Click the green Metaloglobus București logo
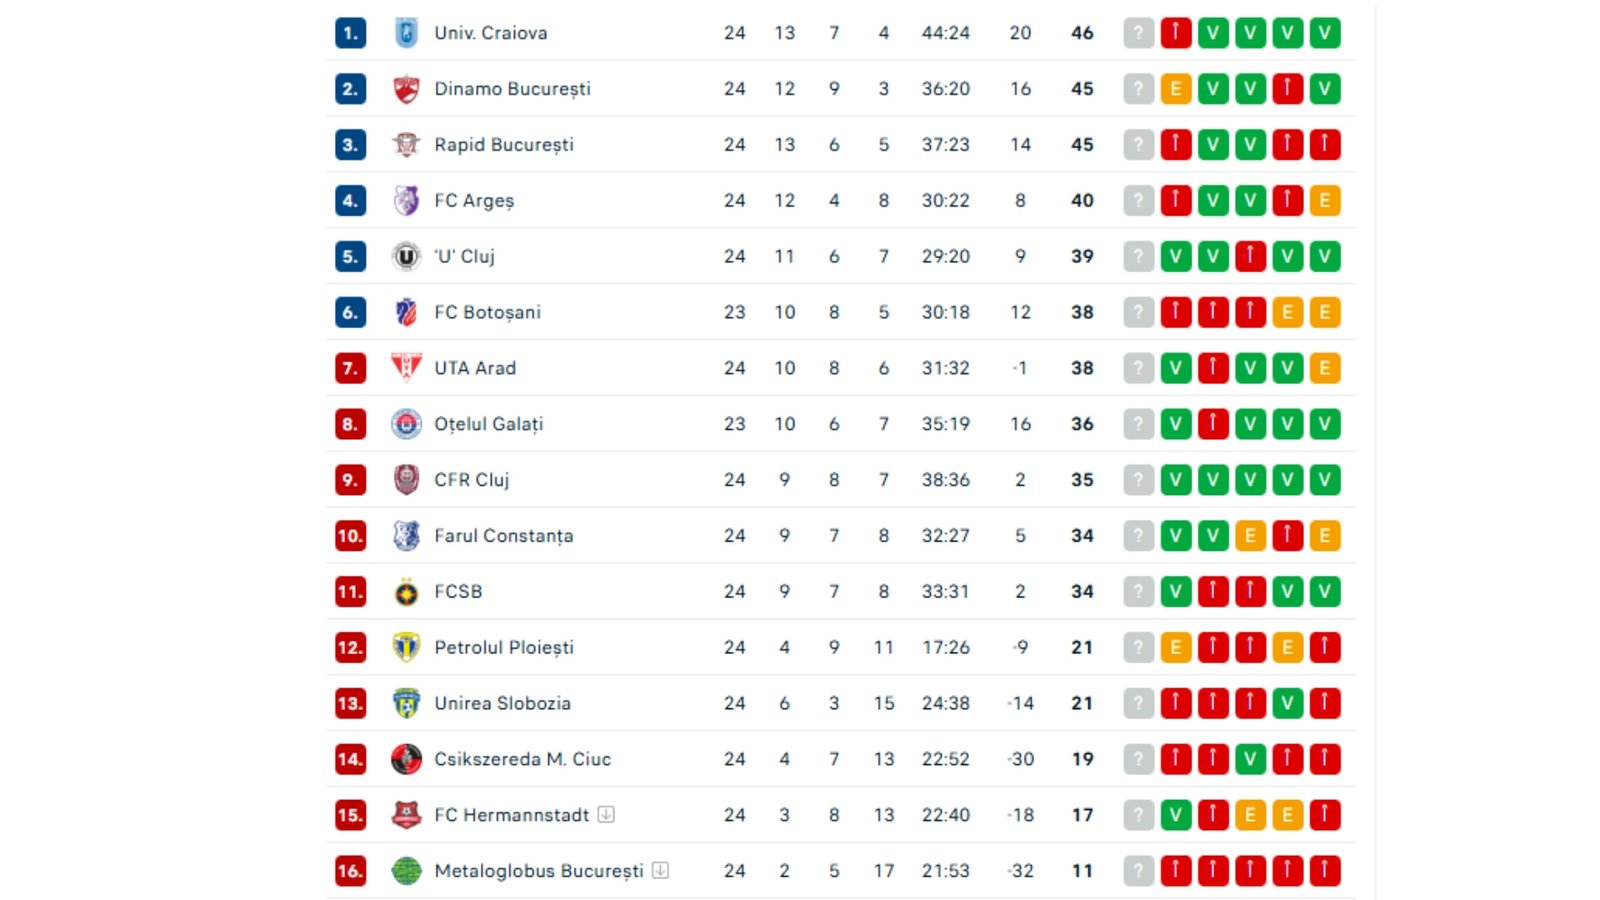The height and width of the screenshot is (900, 1600). coord(408,870)
